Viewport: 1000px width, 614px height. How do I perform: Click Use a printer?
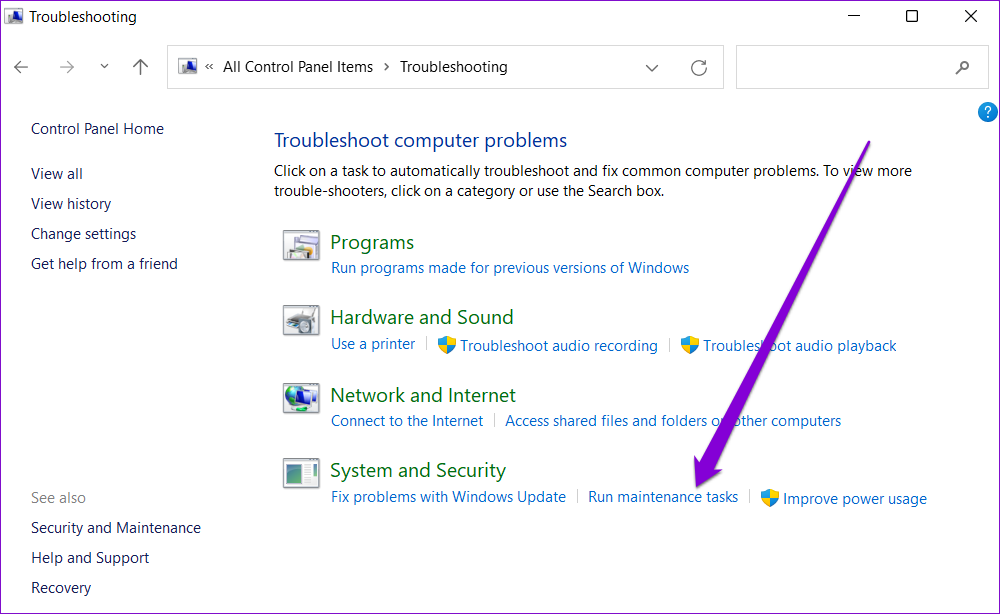[x=372, y=344]
